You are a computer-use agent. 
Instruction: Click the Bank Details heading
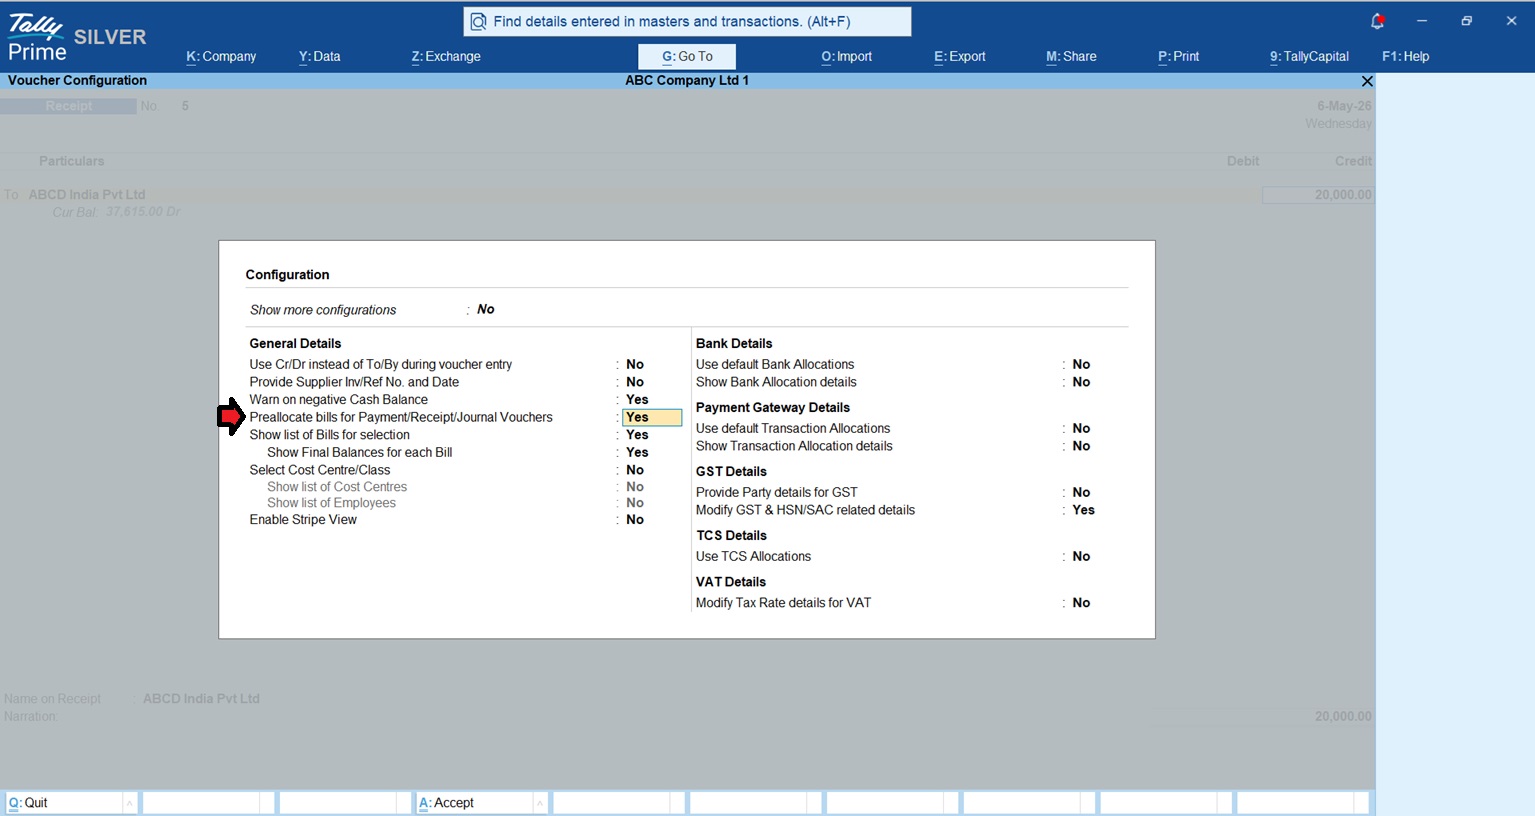[x=734, y=343]
